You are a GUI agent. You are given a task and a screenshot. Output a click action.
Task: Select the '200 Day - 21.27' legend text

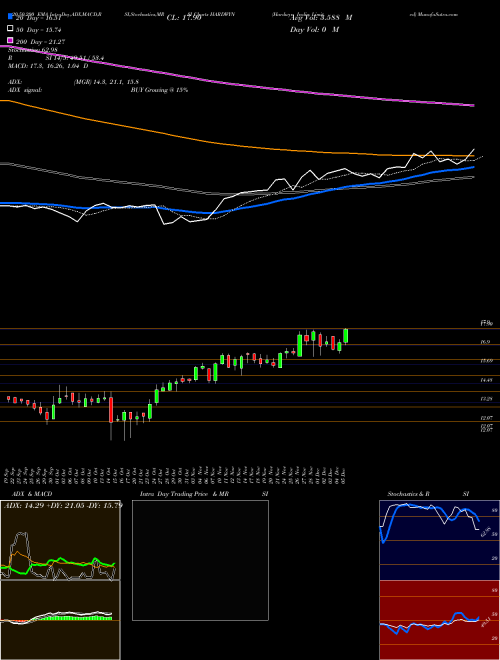point(40,42)
